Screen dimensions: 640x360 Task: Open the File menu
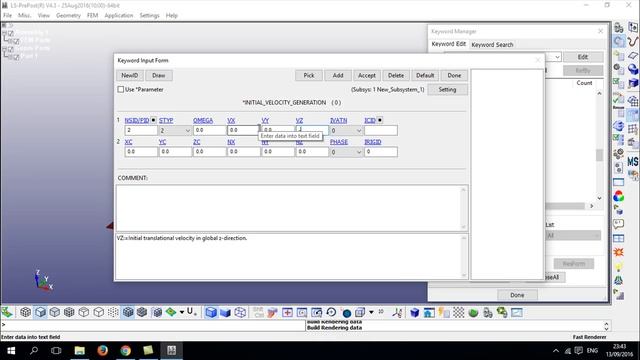tap(7, 15)
